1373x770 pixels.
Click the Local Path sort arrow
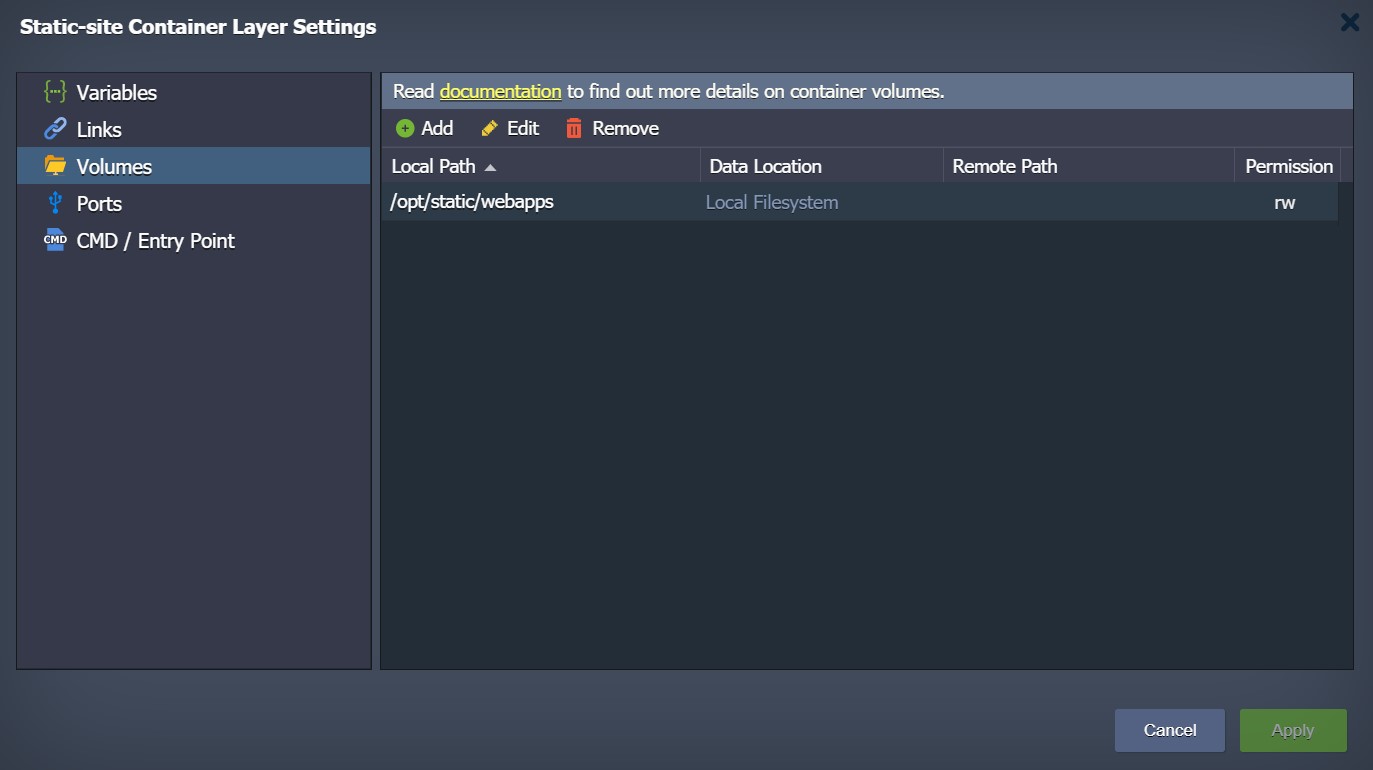point(490,168)
